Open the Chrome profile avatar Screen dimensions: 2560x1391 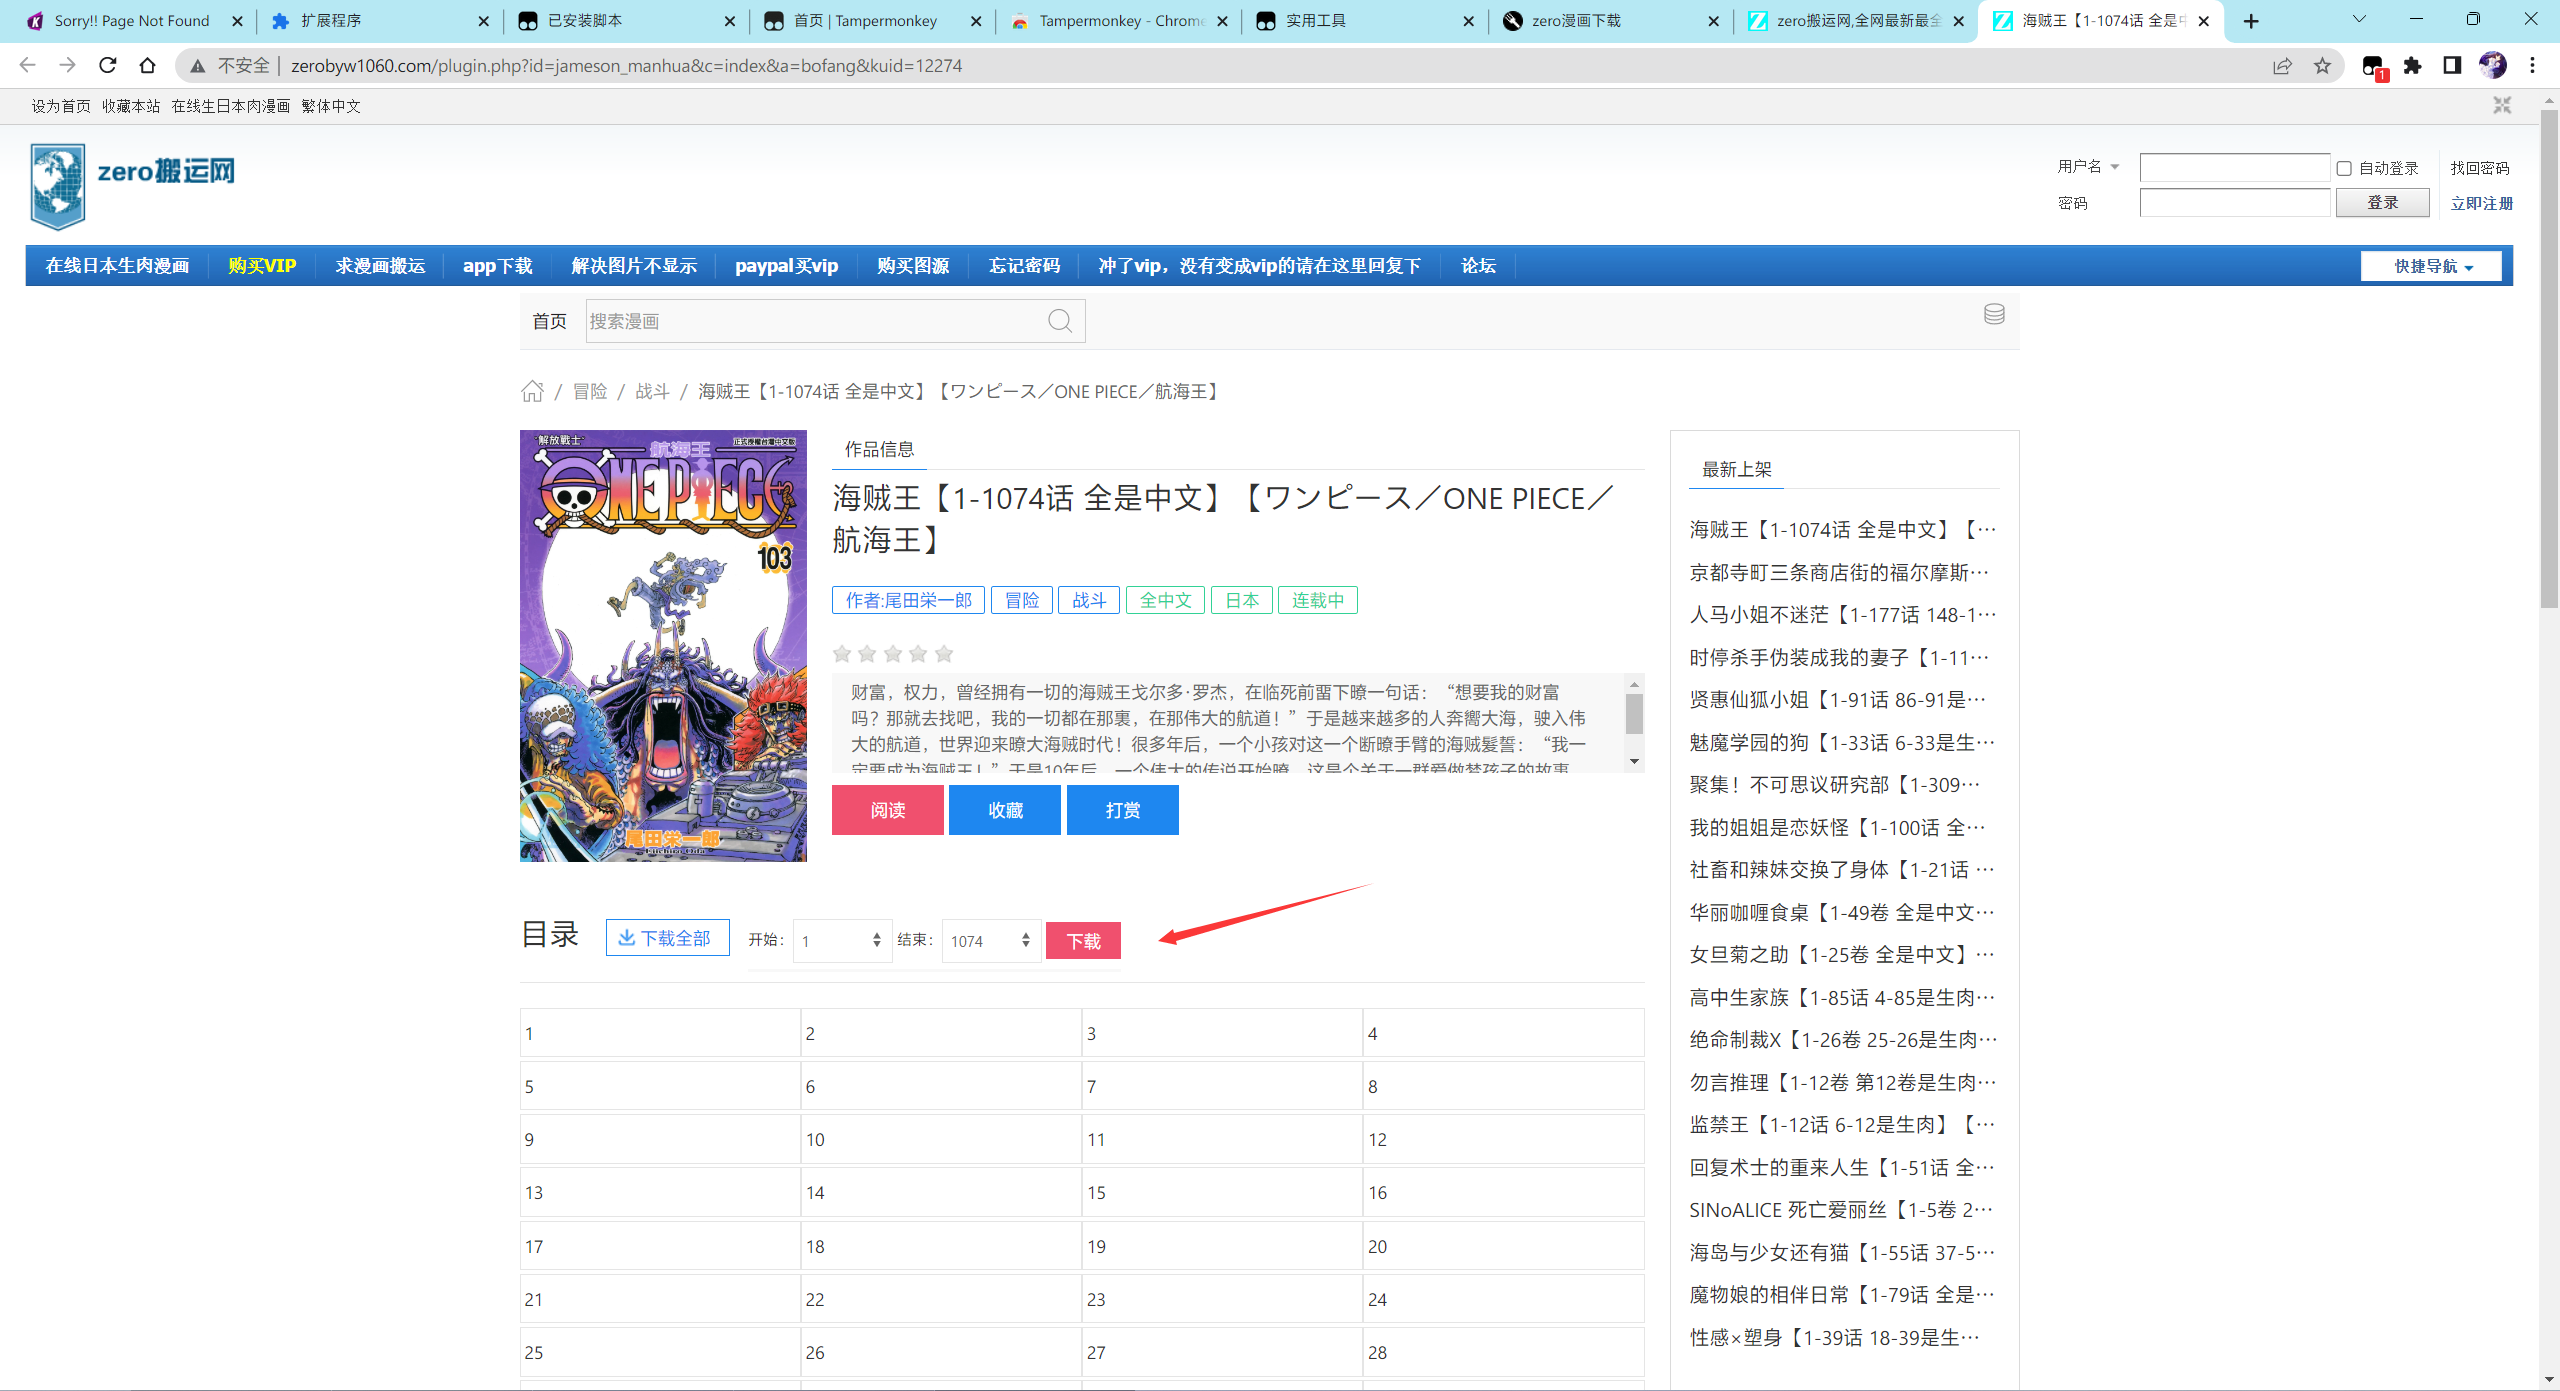[x=2492, y=66]
